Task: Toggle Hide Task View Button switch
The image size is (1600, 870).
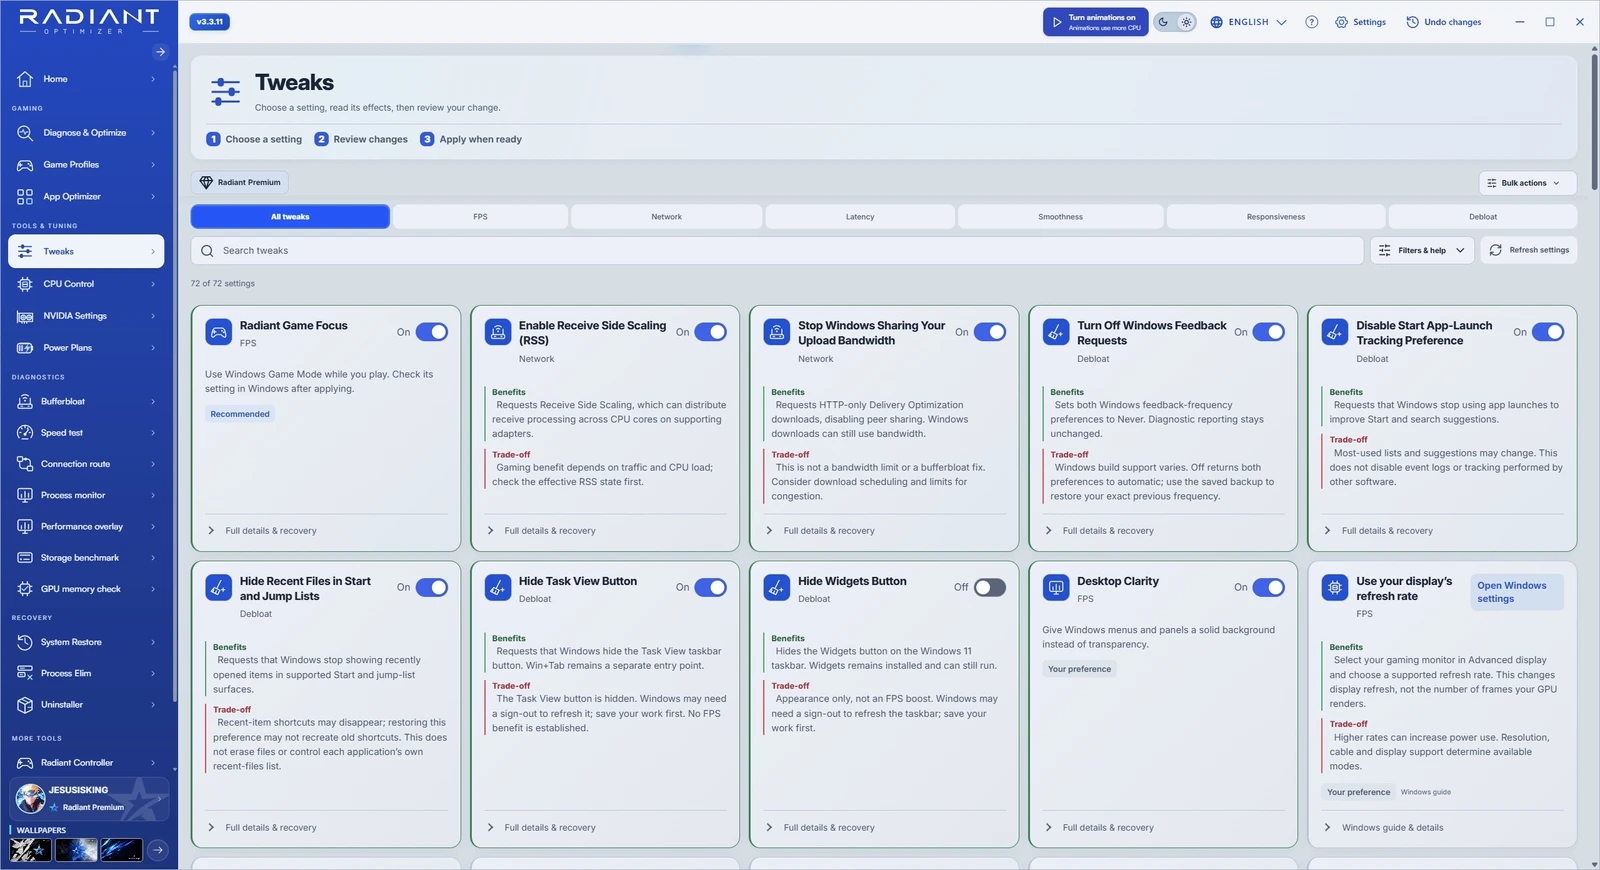Action: (711, 588)
